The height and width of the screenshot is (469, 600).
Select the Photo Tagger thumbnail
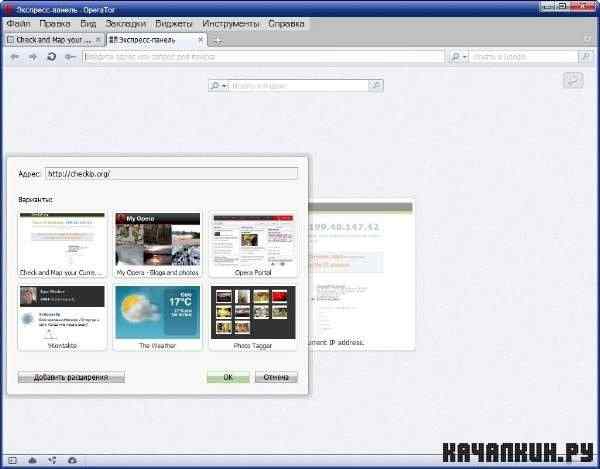253,318
